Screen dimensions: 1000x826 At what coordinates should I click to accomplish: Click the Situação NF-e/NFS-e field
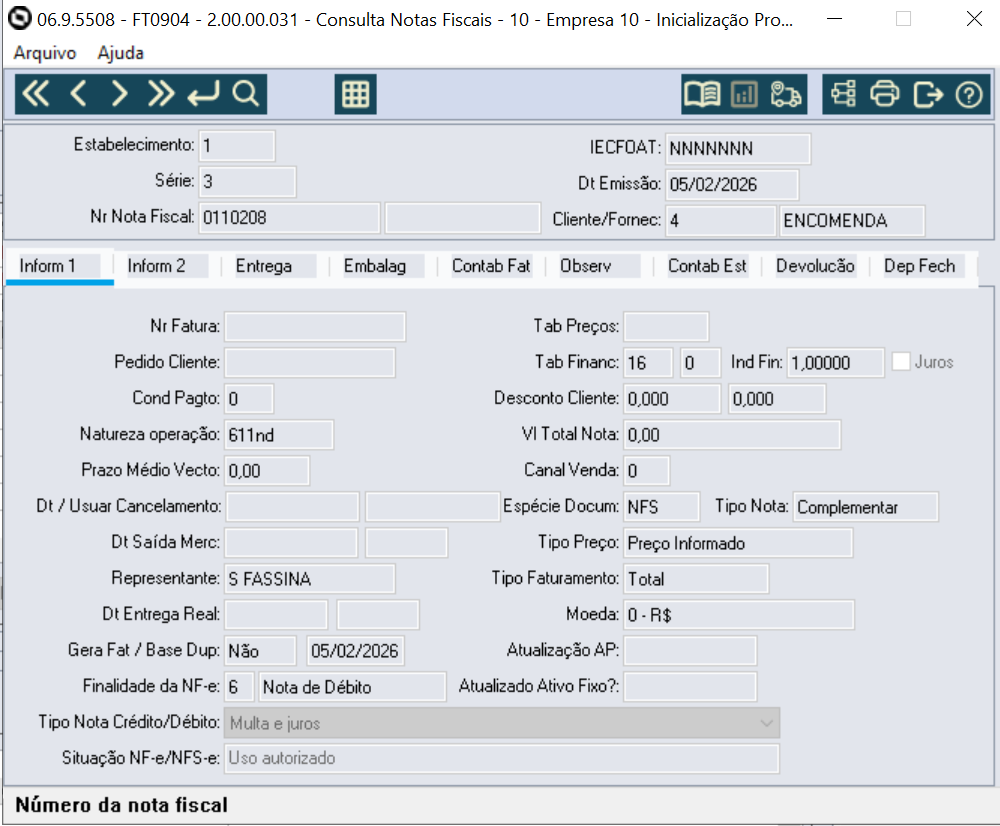(502, 758)
